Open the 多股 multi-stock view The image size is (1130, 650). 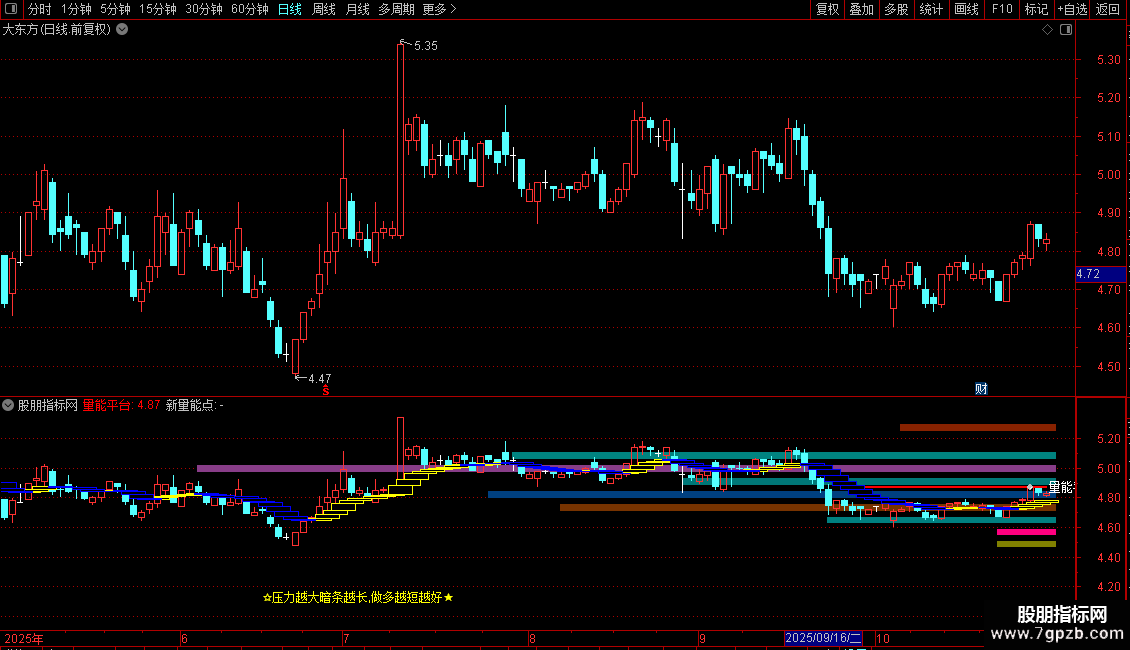(896, 9)
